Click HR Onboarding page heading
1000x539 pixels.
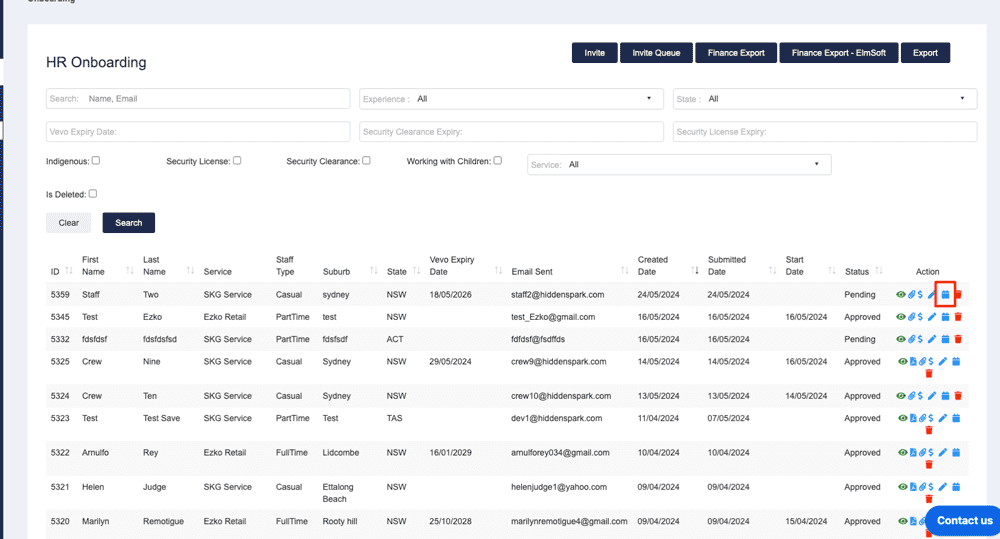pos(96,63)
